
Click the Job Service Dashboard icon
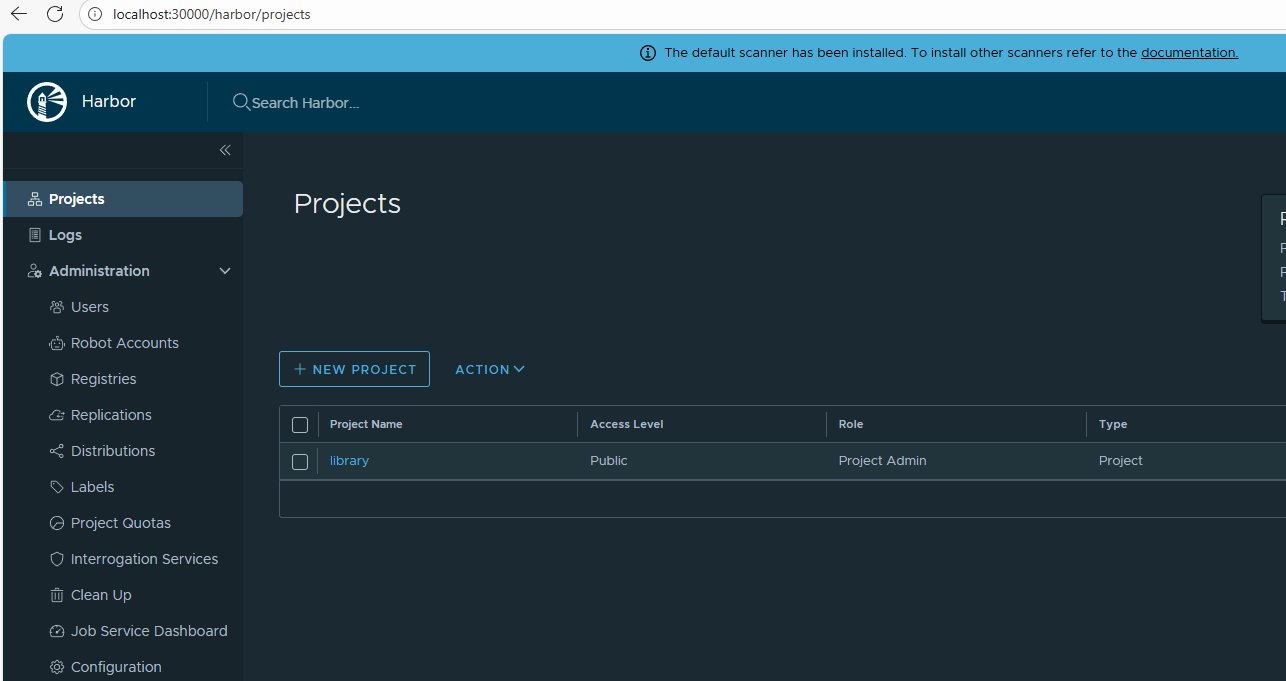click(x=57, y=631)
